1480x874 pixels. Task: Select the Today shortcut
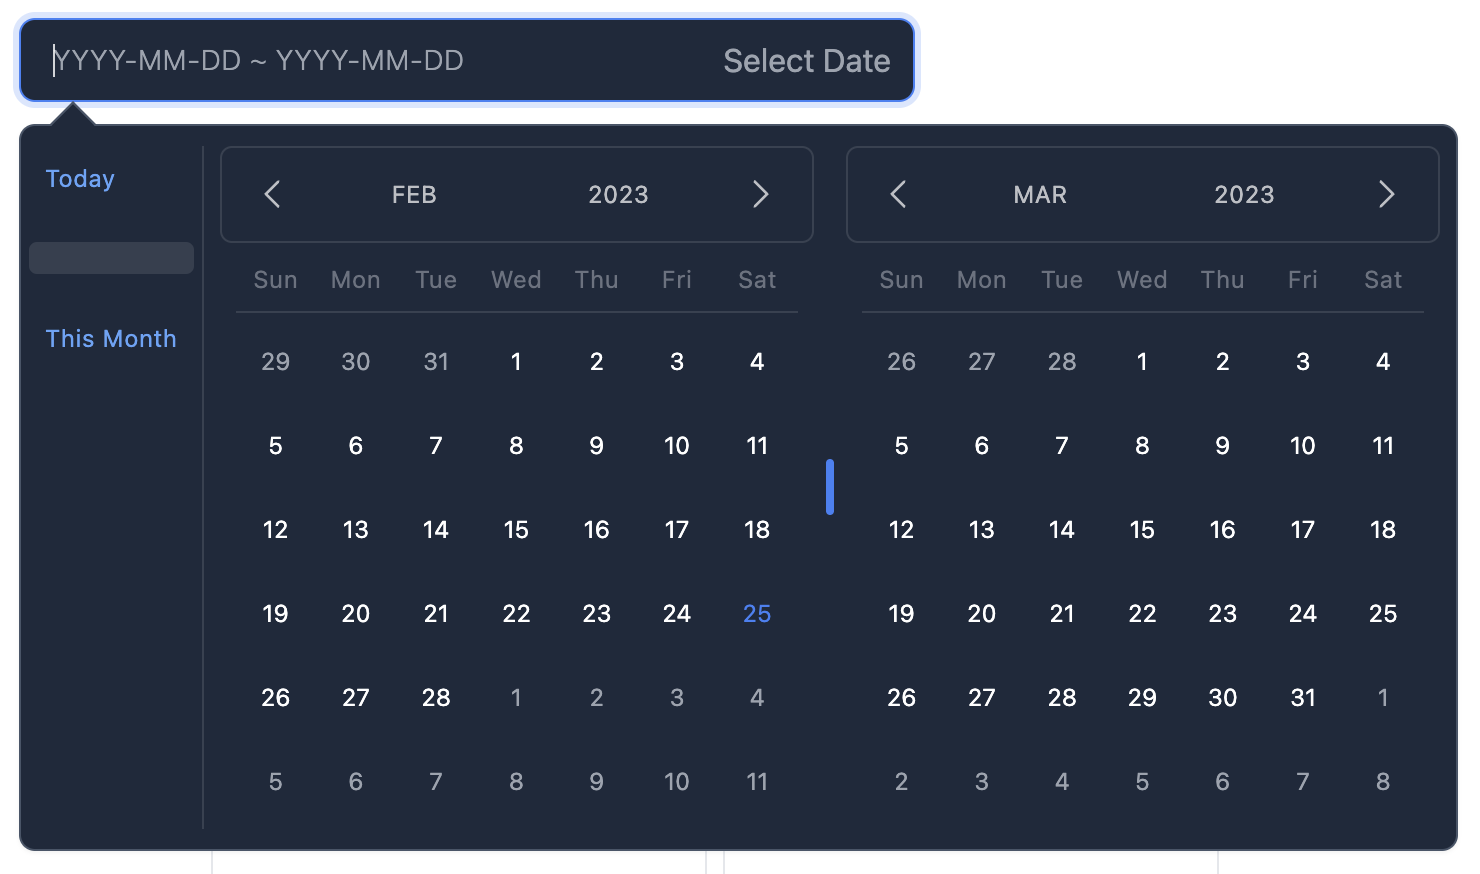80,178
